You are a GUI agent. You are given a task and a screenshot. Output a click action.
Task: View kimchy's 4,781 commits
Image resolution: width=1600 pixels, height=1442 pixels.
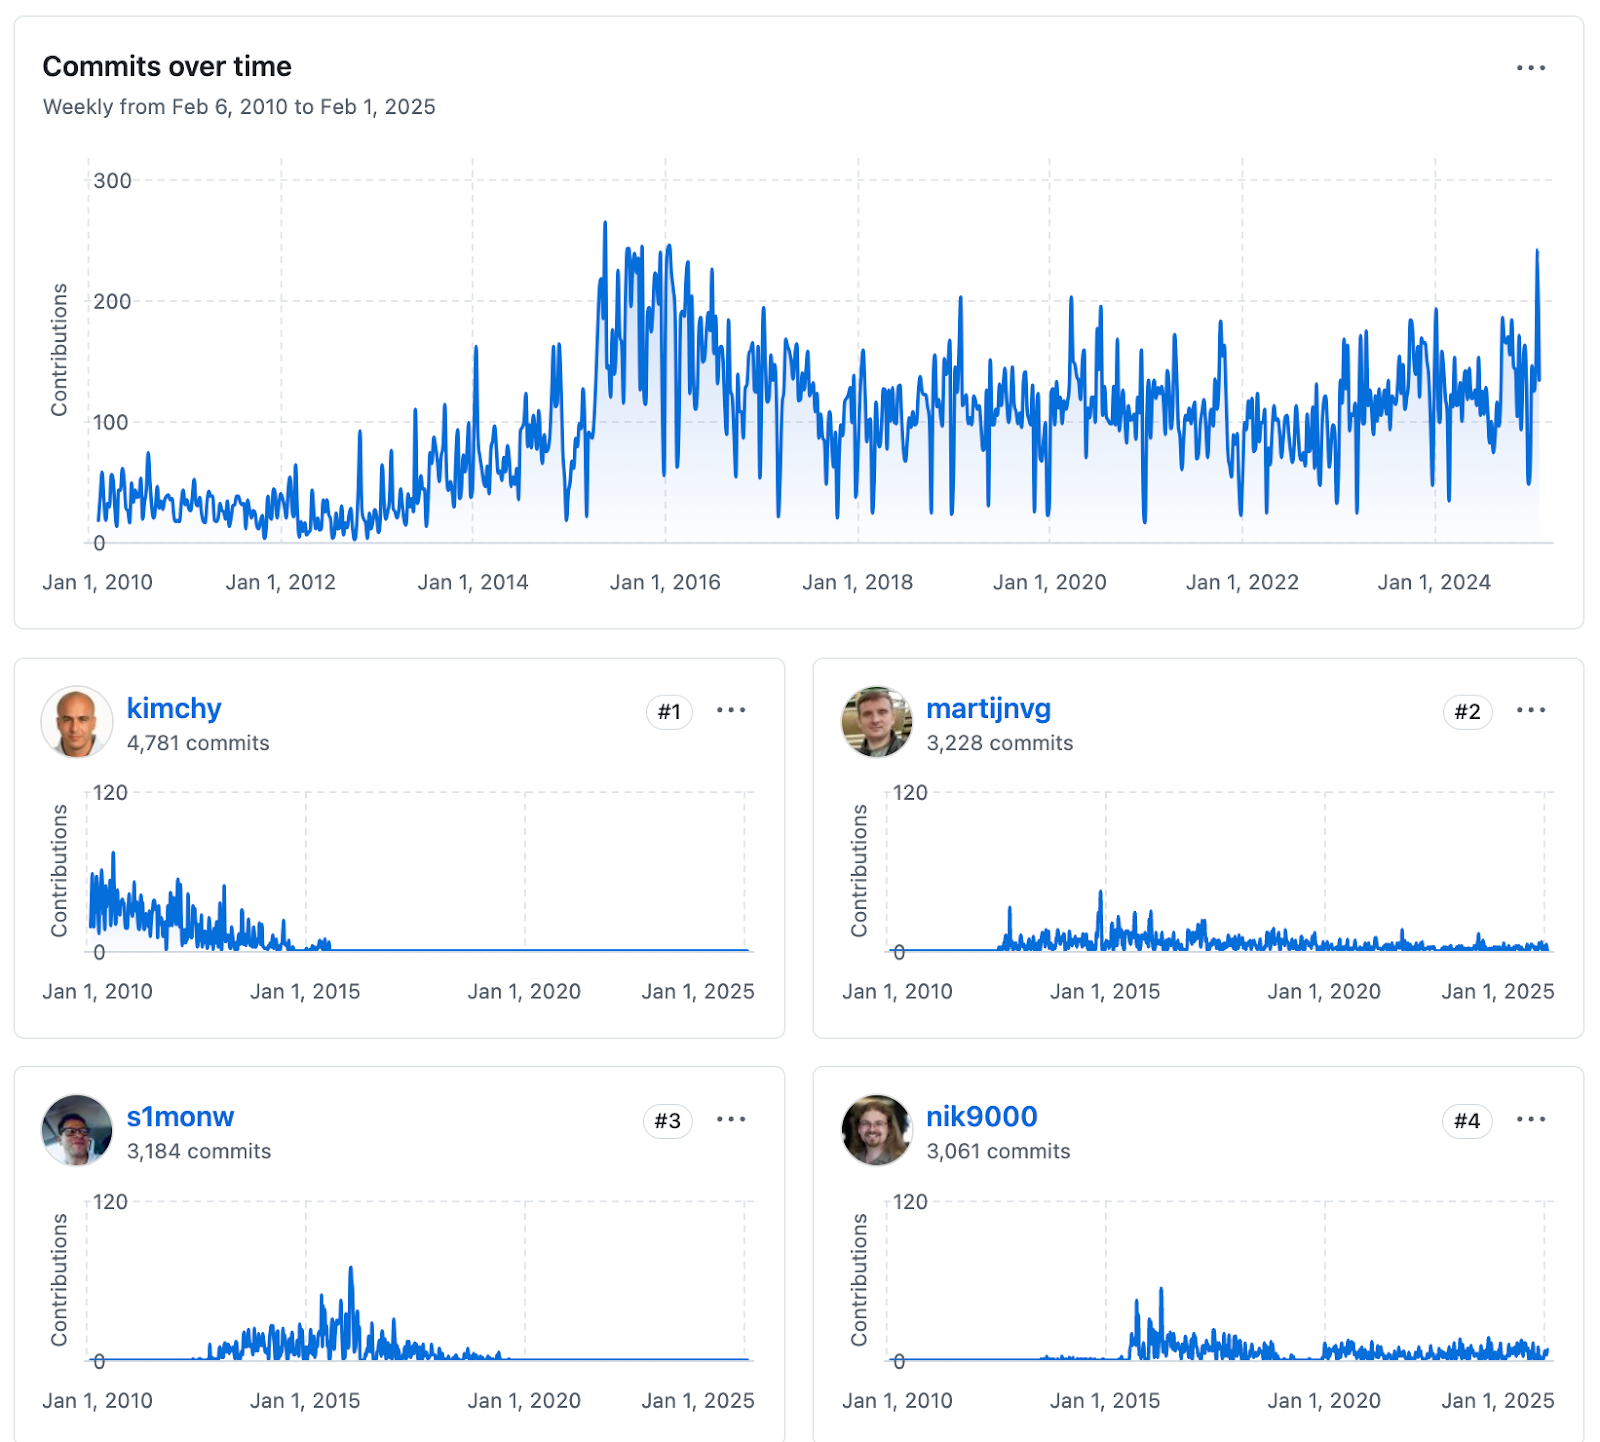198,743
